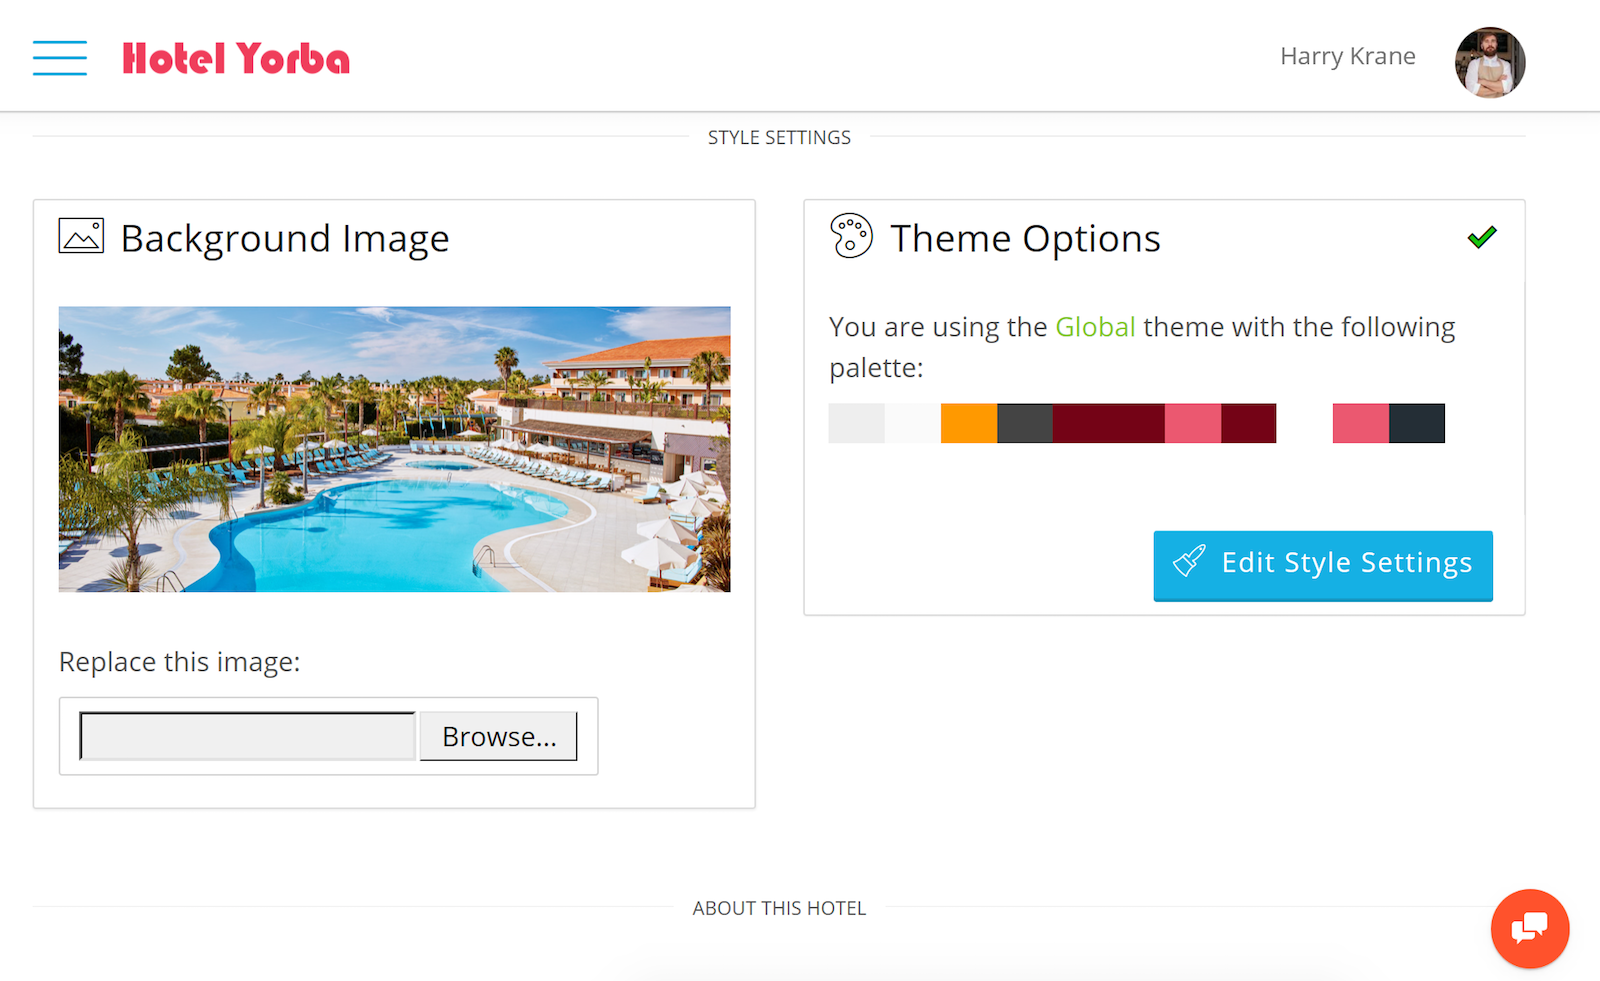Click the Harry Krane user name
The height and width of the screenshot is (981, 1600).
click(x=1347, y=56)
